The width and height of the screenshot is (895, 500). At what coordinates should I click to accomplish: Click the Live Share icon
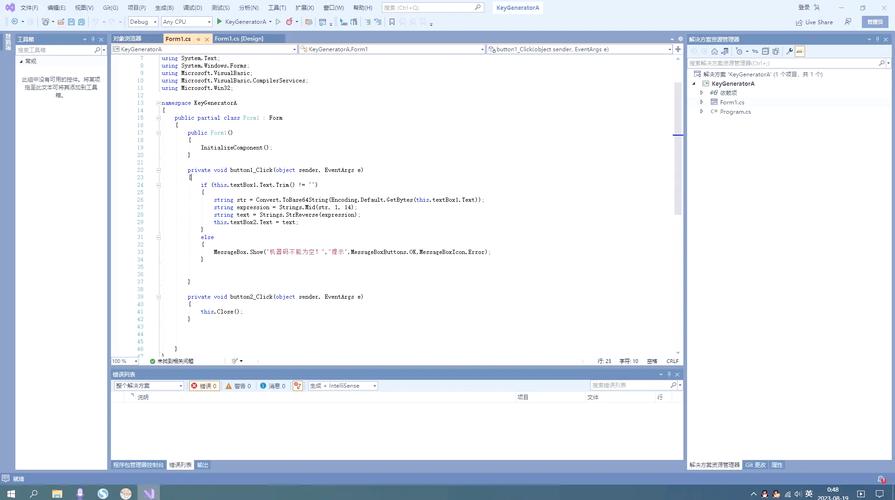point(799,22)
